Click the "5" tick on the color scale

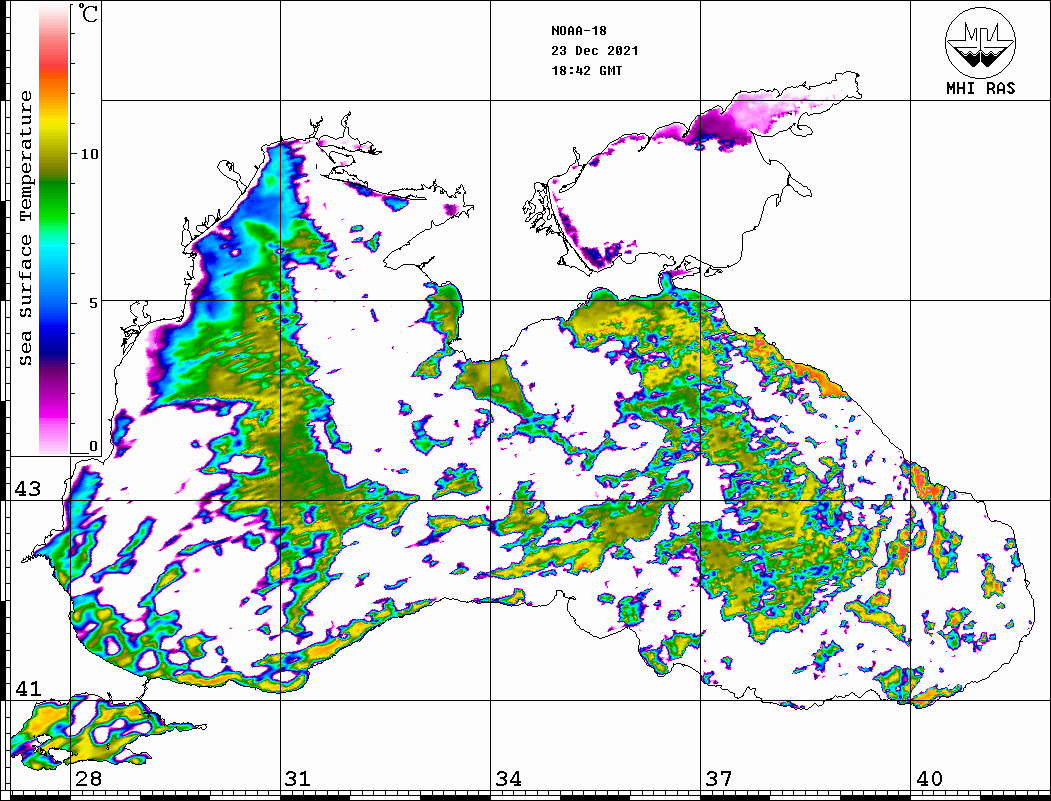click(x=94, y=303)
